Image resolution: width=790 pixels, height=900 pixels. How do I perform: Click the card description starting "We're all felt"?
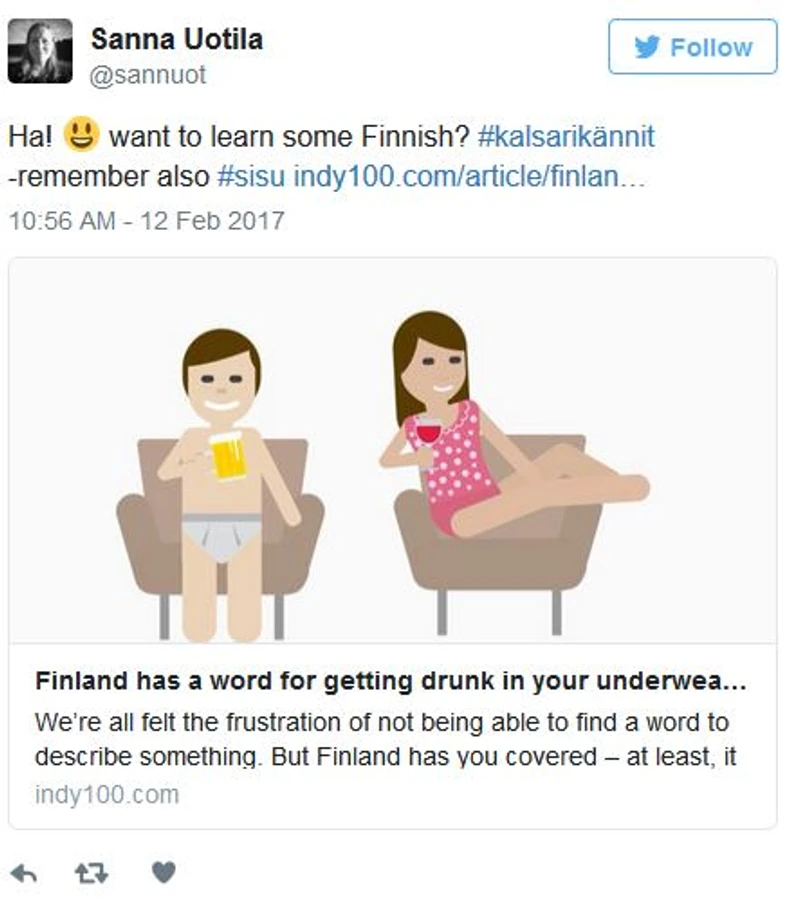point(385,739)
